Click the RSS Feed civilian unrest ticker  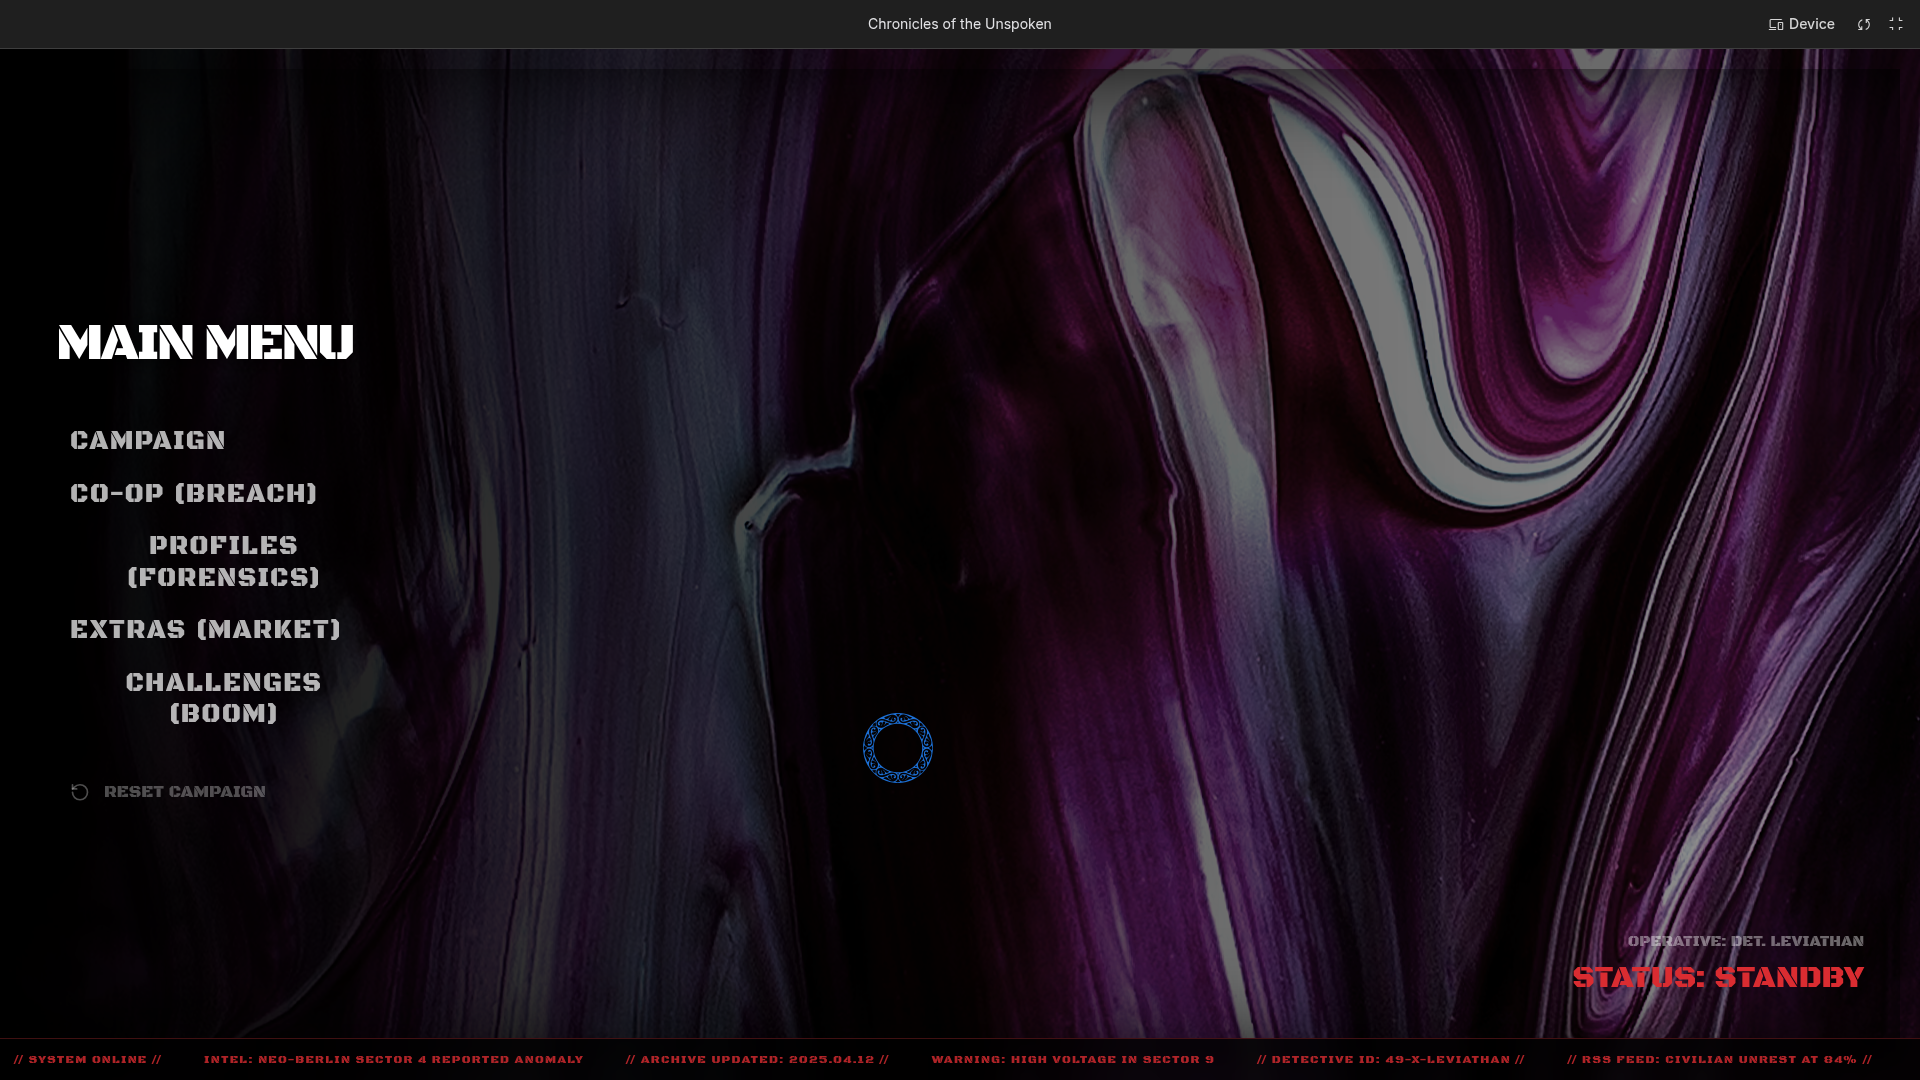(1718, 1060)
